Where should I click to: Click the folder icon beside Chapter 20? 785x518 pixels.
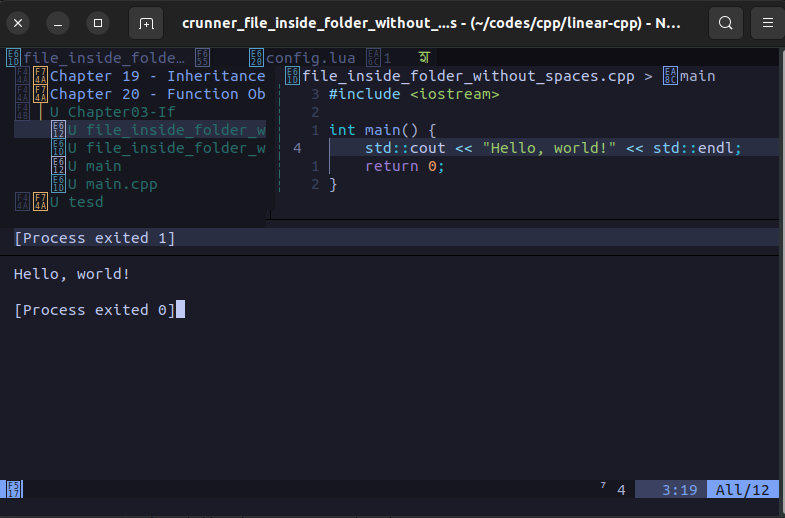(41, 94)
